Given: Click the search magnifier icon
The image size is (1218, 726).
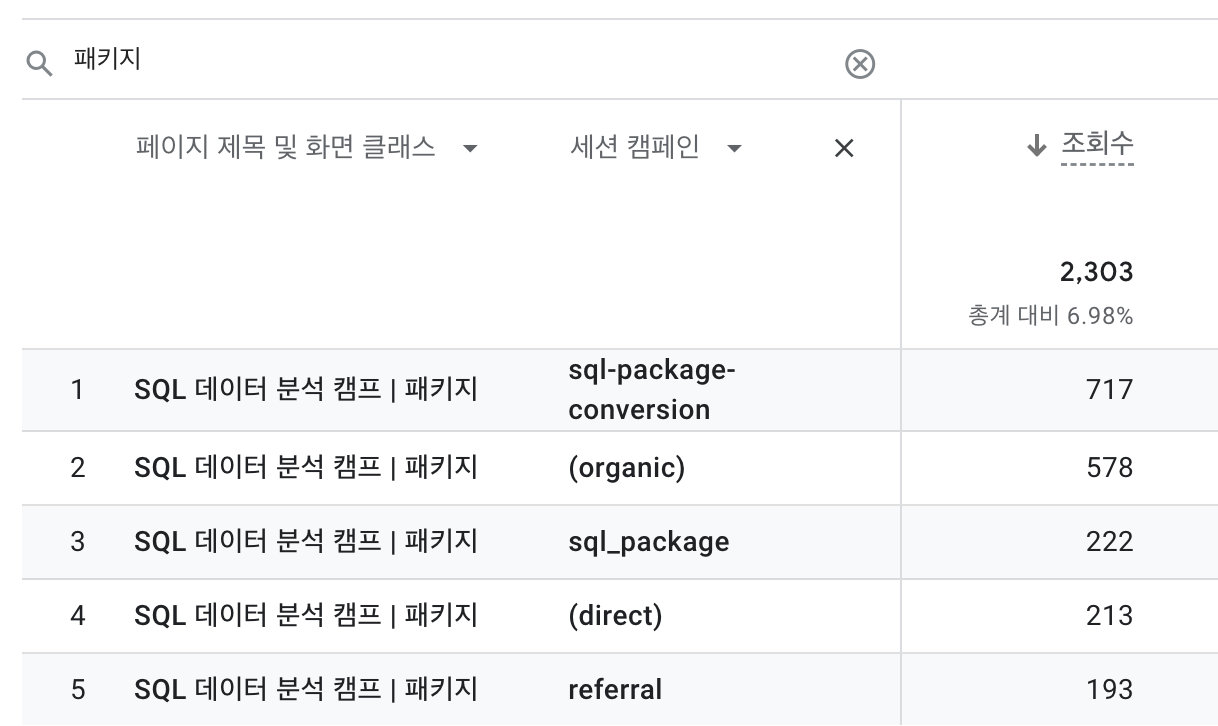Looking at the screenshot, I should (x=39, y=65).
